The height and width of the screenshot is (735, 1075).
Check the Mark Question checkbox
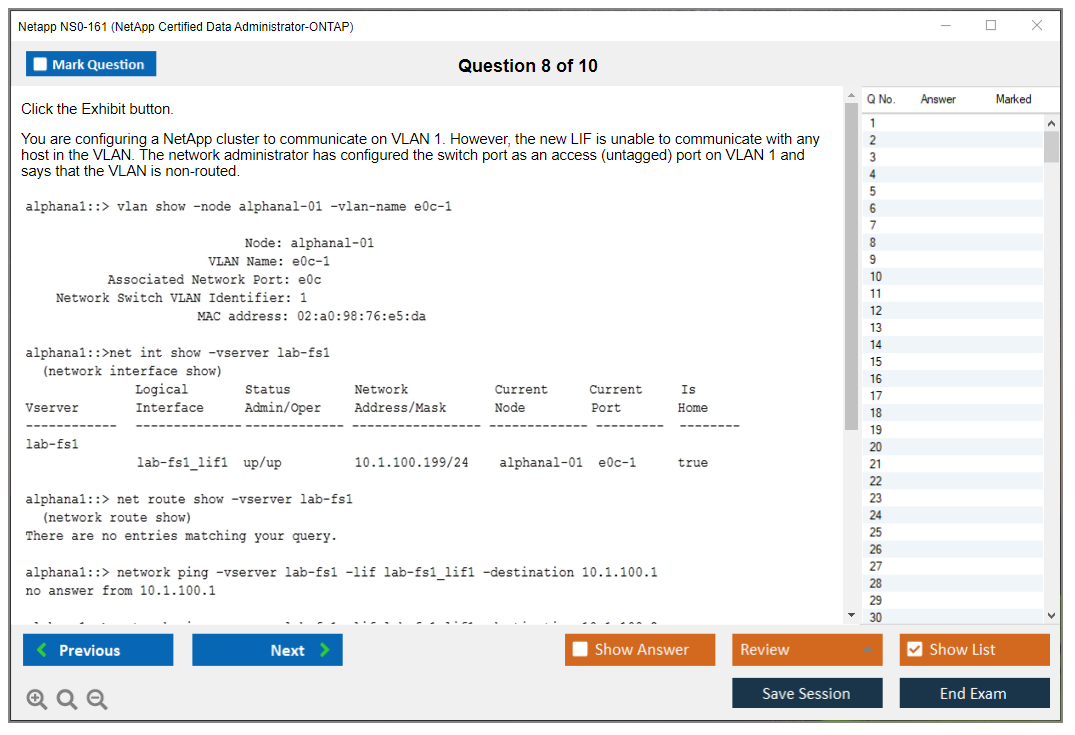pos(41,65)
